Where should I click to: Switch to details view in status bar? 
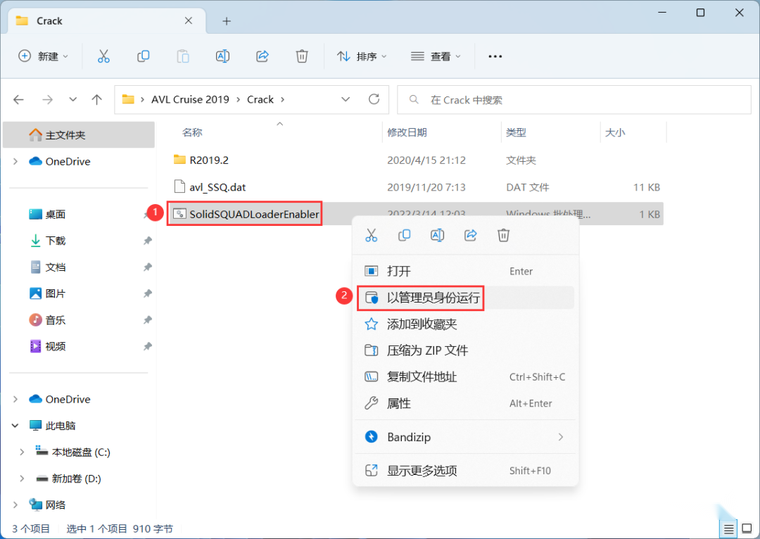coord(728,529)
